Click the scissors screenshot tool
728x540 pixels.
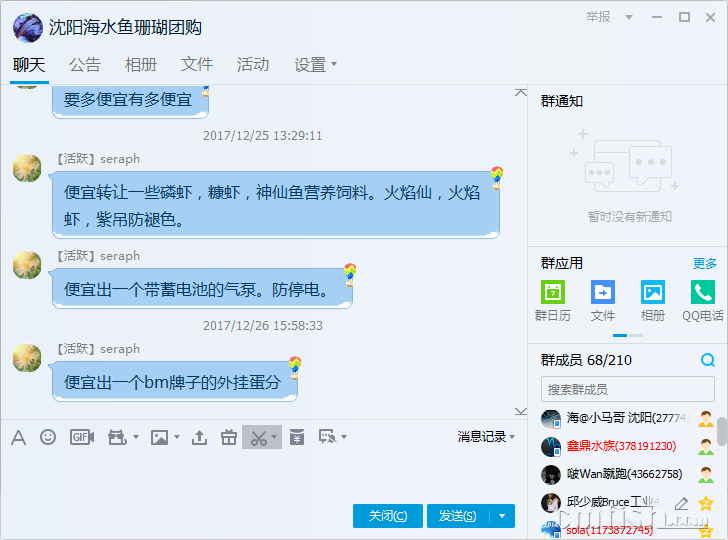[259, 437]
